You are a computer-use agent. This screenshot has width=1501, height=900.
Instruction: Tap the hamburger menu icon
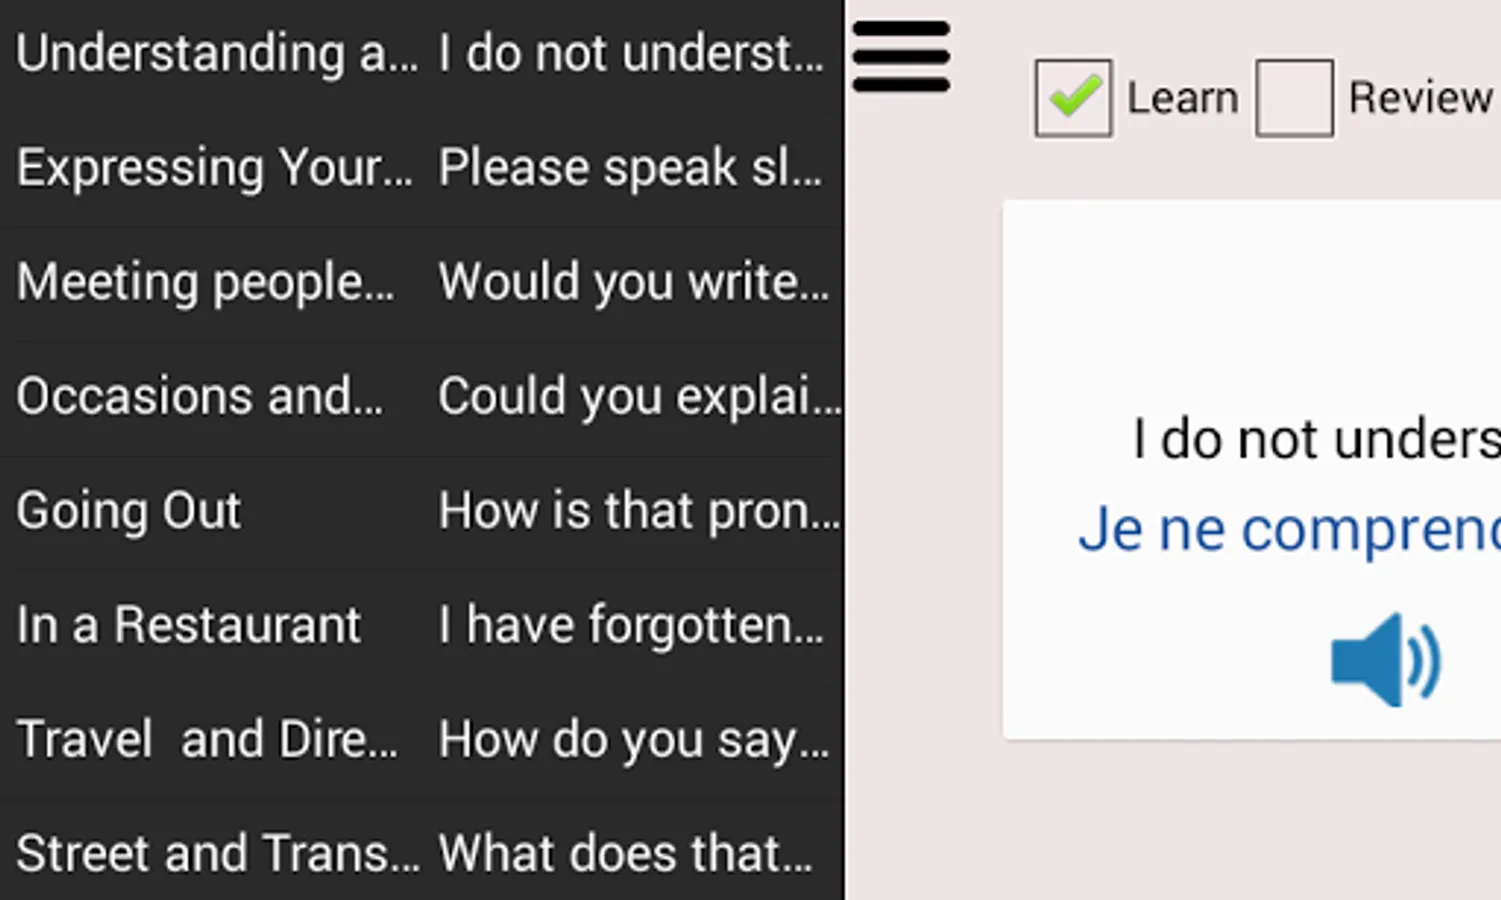click(901, 57)
